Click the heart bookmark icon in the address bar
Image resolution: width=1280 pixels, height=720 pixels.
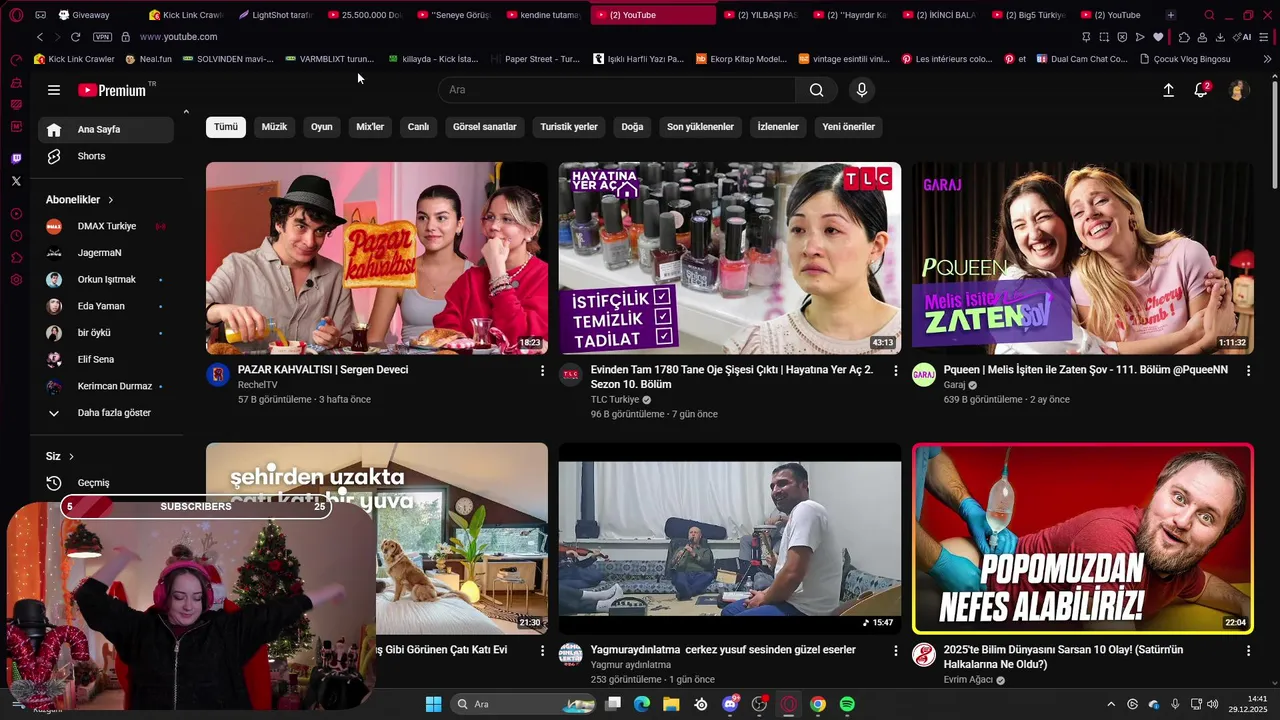coord(1158,37)
